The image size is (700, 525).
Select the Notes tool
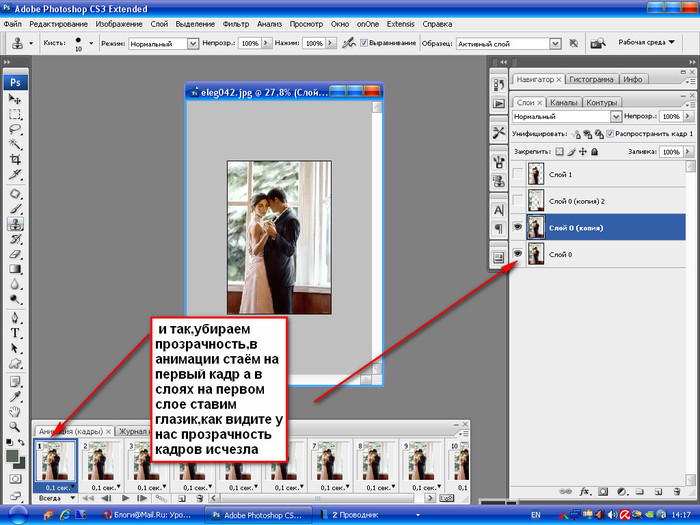point(15,382)
